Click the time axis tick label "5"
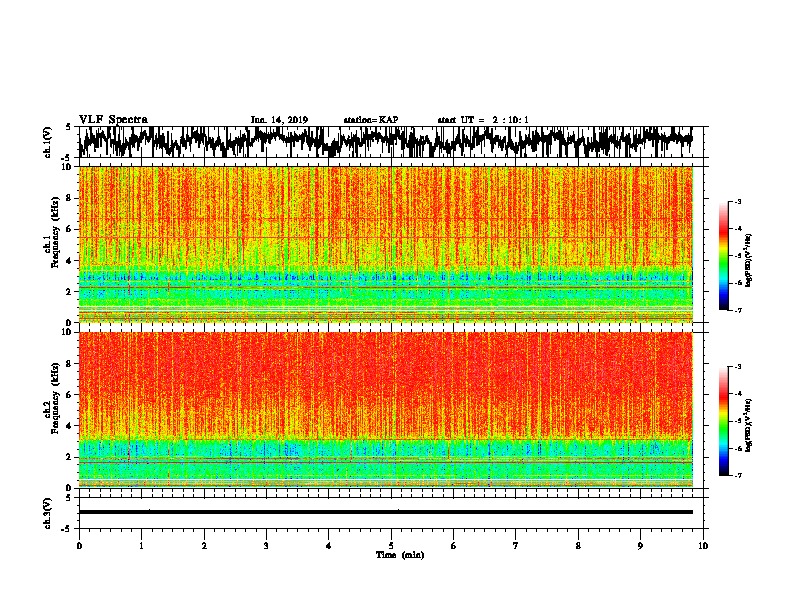The width and height of the screenshot is (792, 612). point(391,546)
